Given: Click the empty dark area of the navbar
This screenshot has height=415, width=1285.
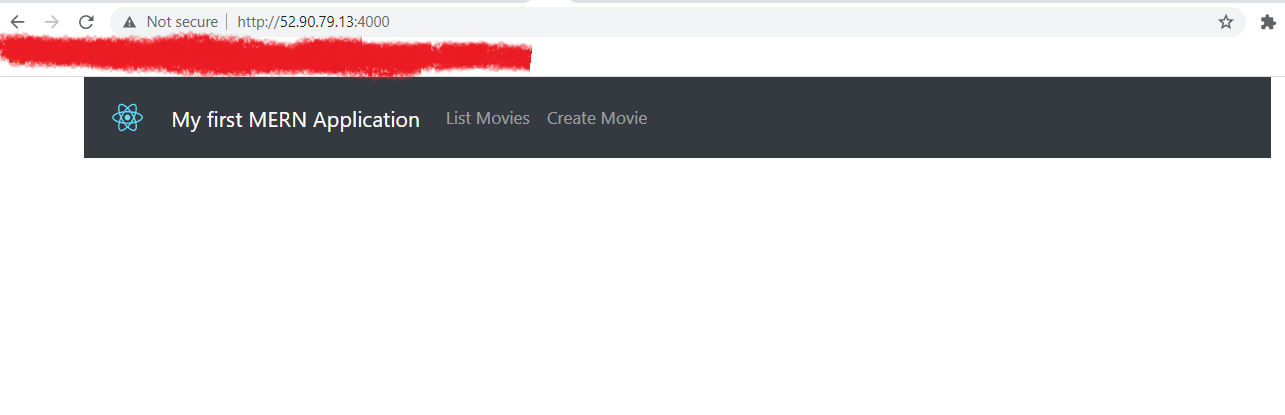Looking at the screenshot, I should coord(960,118).
